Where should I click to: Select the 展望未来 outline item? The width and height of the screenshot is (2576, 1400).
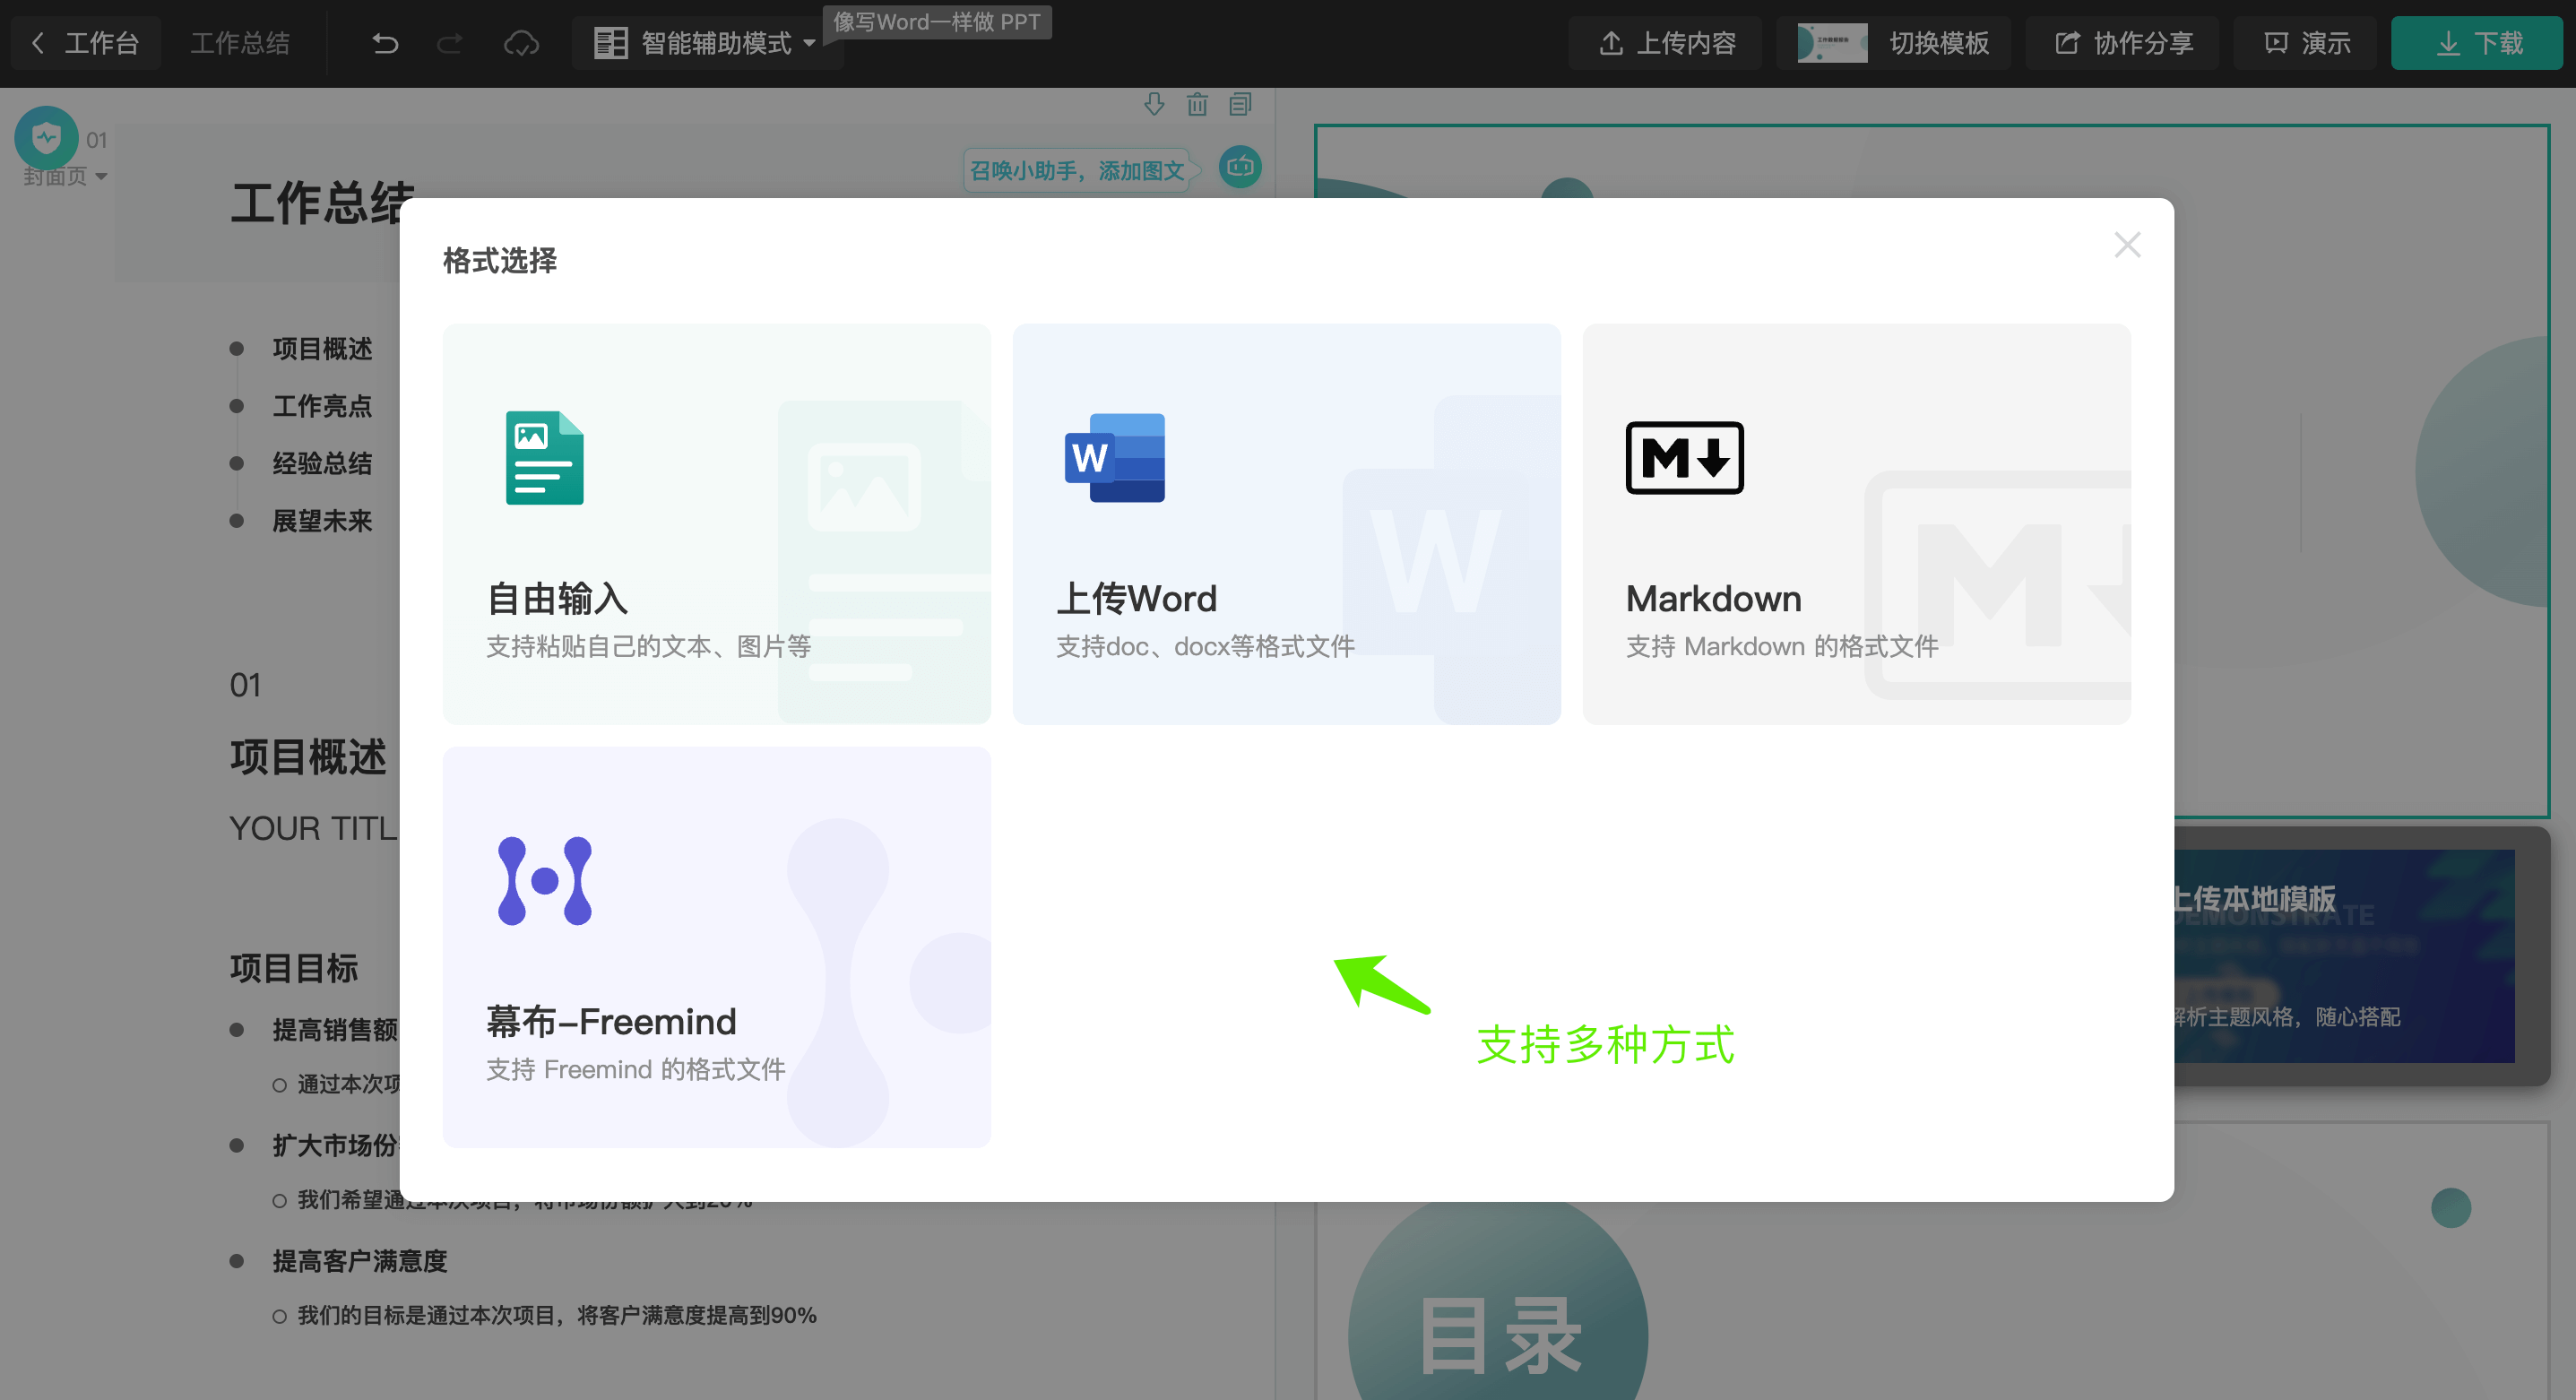click(x=322, y=521)
